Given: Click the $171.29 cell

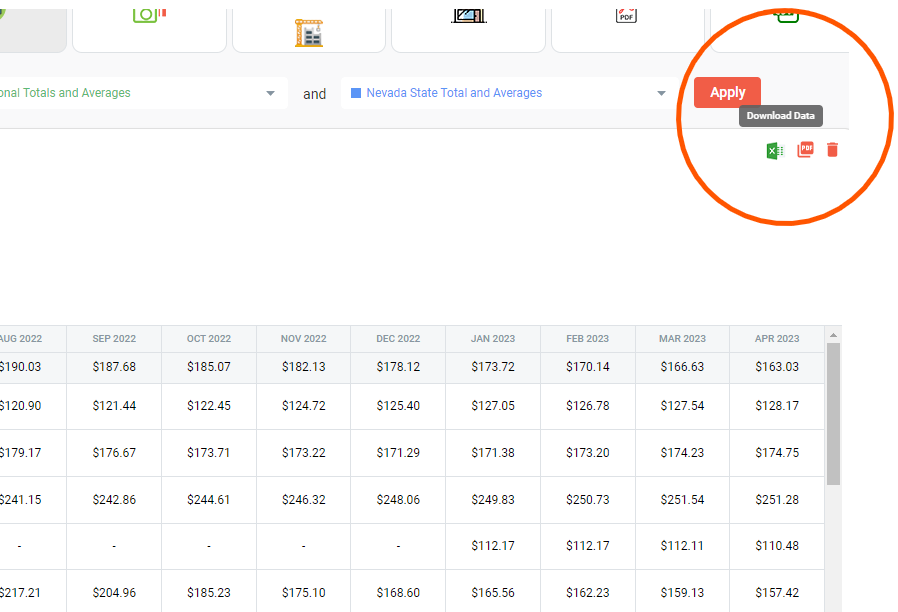Looking at the screenshot, I should click(x=398, y=453).
